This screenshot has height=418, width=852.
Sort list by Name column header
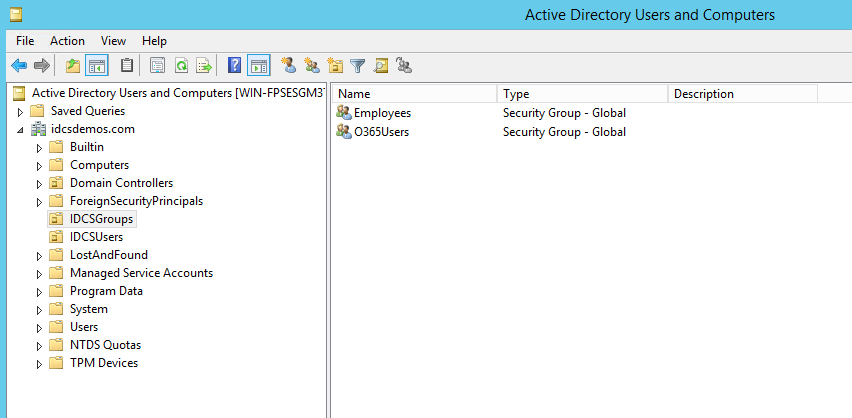413,94
